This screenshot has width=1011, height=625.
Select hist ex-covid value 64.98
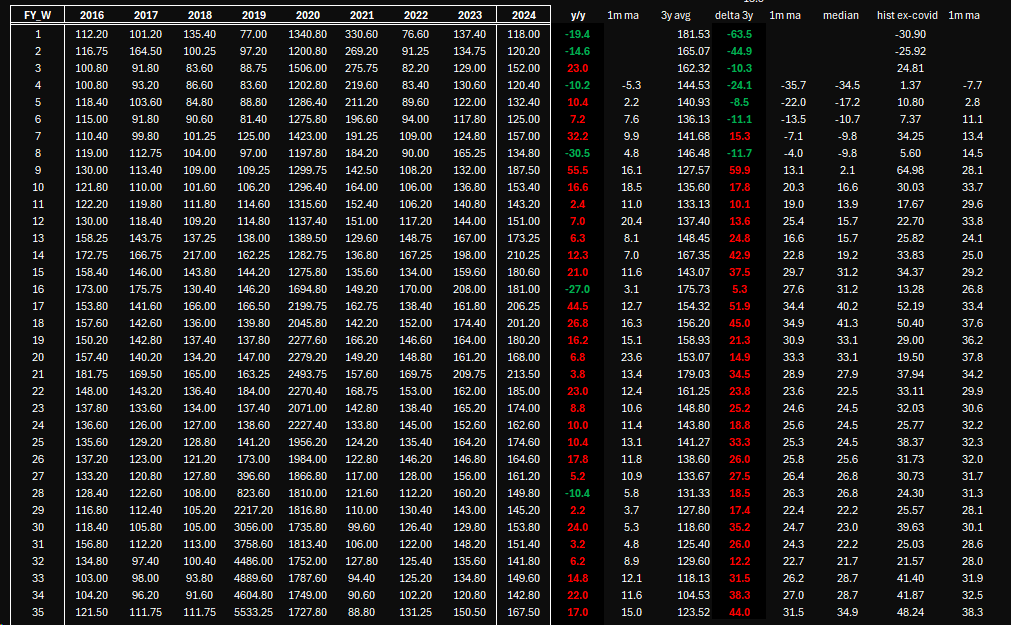pos(910,170)
